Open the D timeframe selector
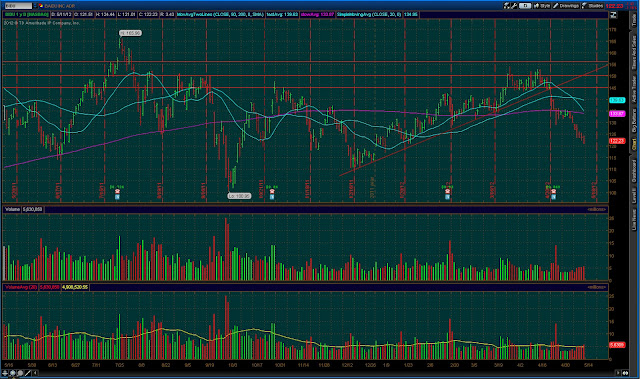Viewport: 640px width, 379px height. click(525, 6)
